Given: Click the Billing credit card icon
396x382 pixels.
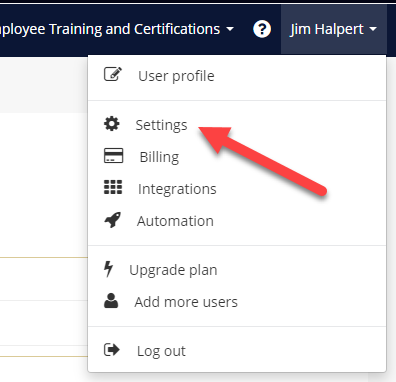Looking at the screenshot, I should [x=113, y=156].
